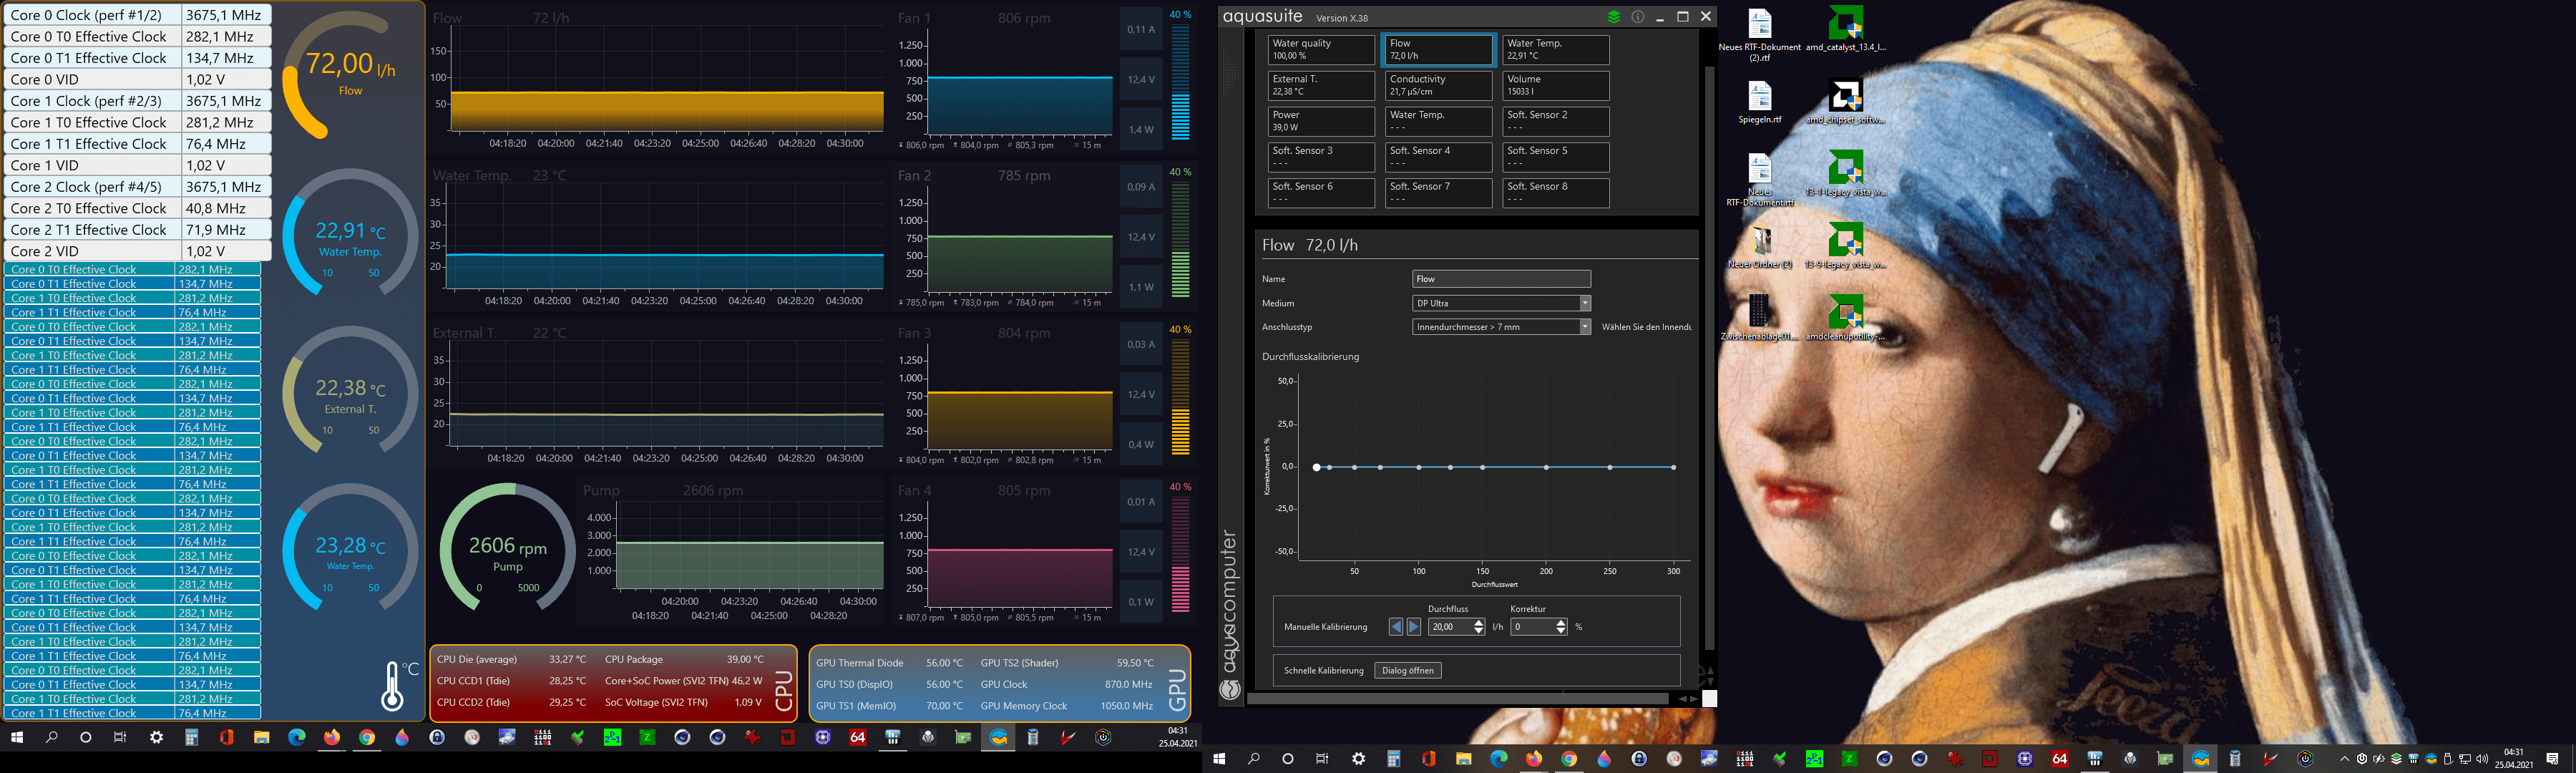Open Start menu on right monitor taskbar
The image size is (2576, 773).
[x=1219, y=759]
